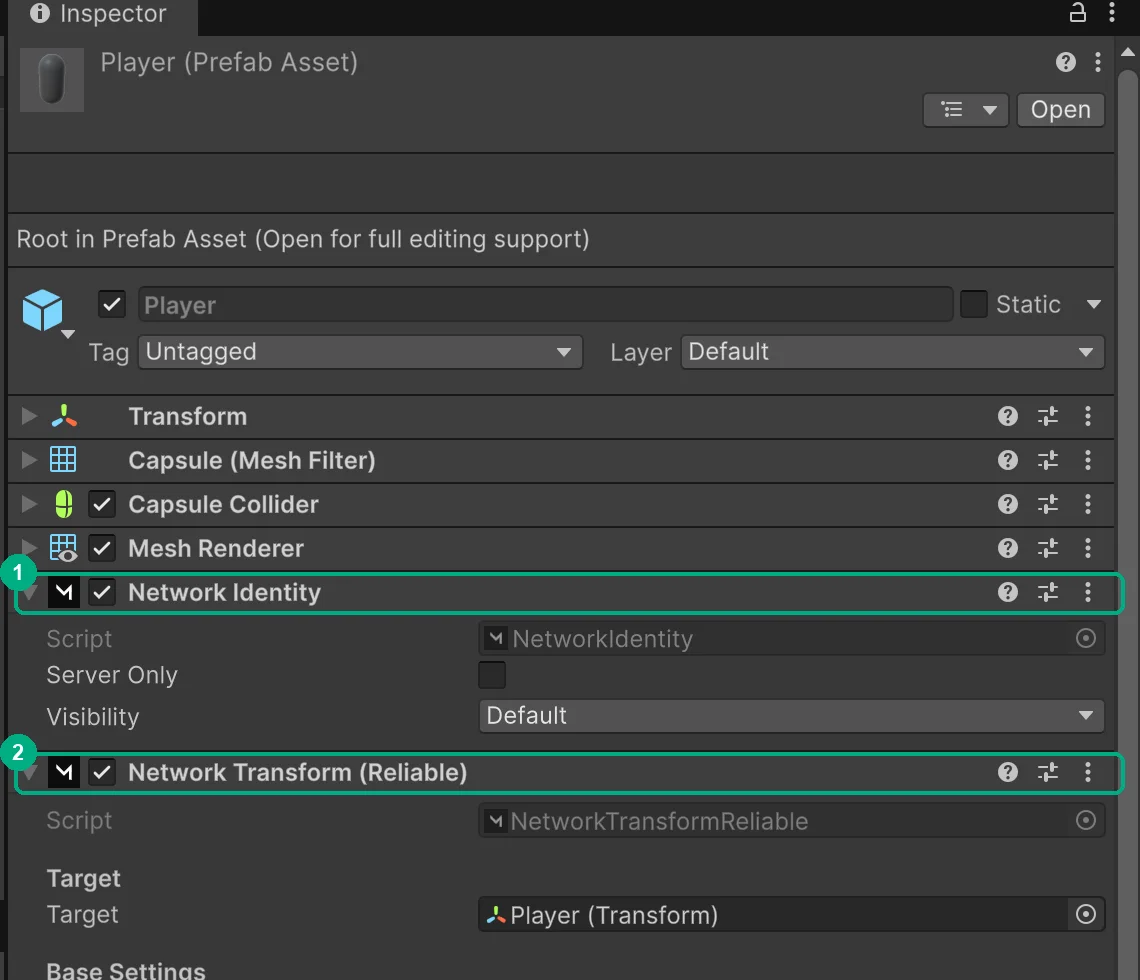Open Capsule Collider context menu
This screenshot has height=980, width=1140.
[1088, 504]
